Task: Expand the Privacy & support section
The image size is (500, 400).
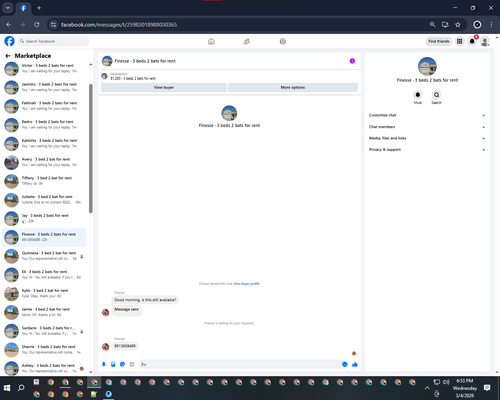Action: point(427,150)
